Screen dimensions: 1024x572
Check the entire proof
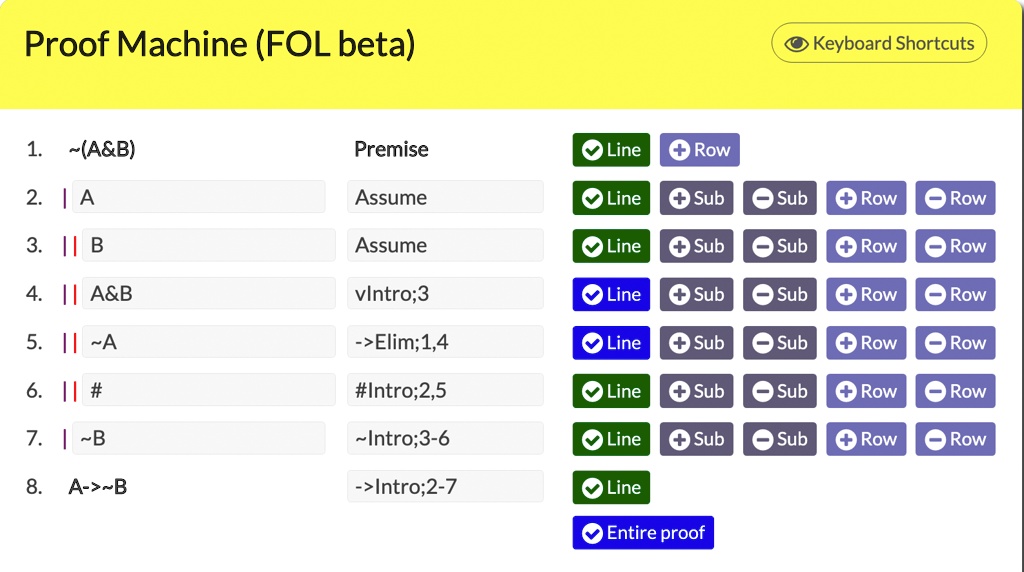point(643,533)
